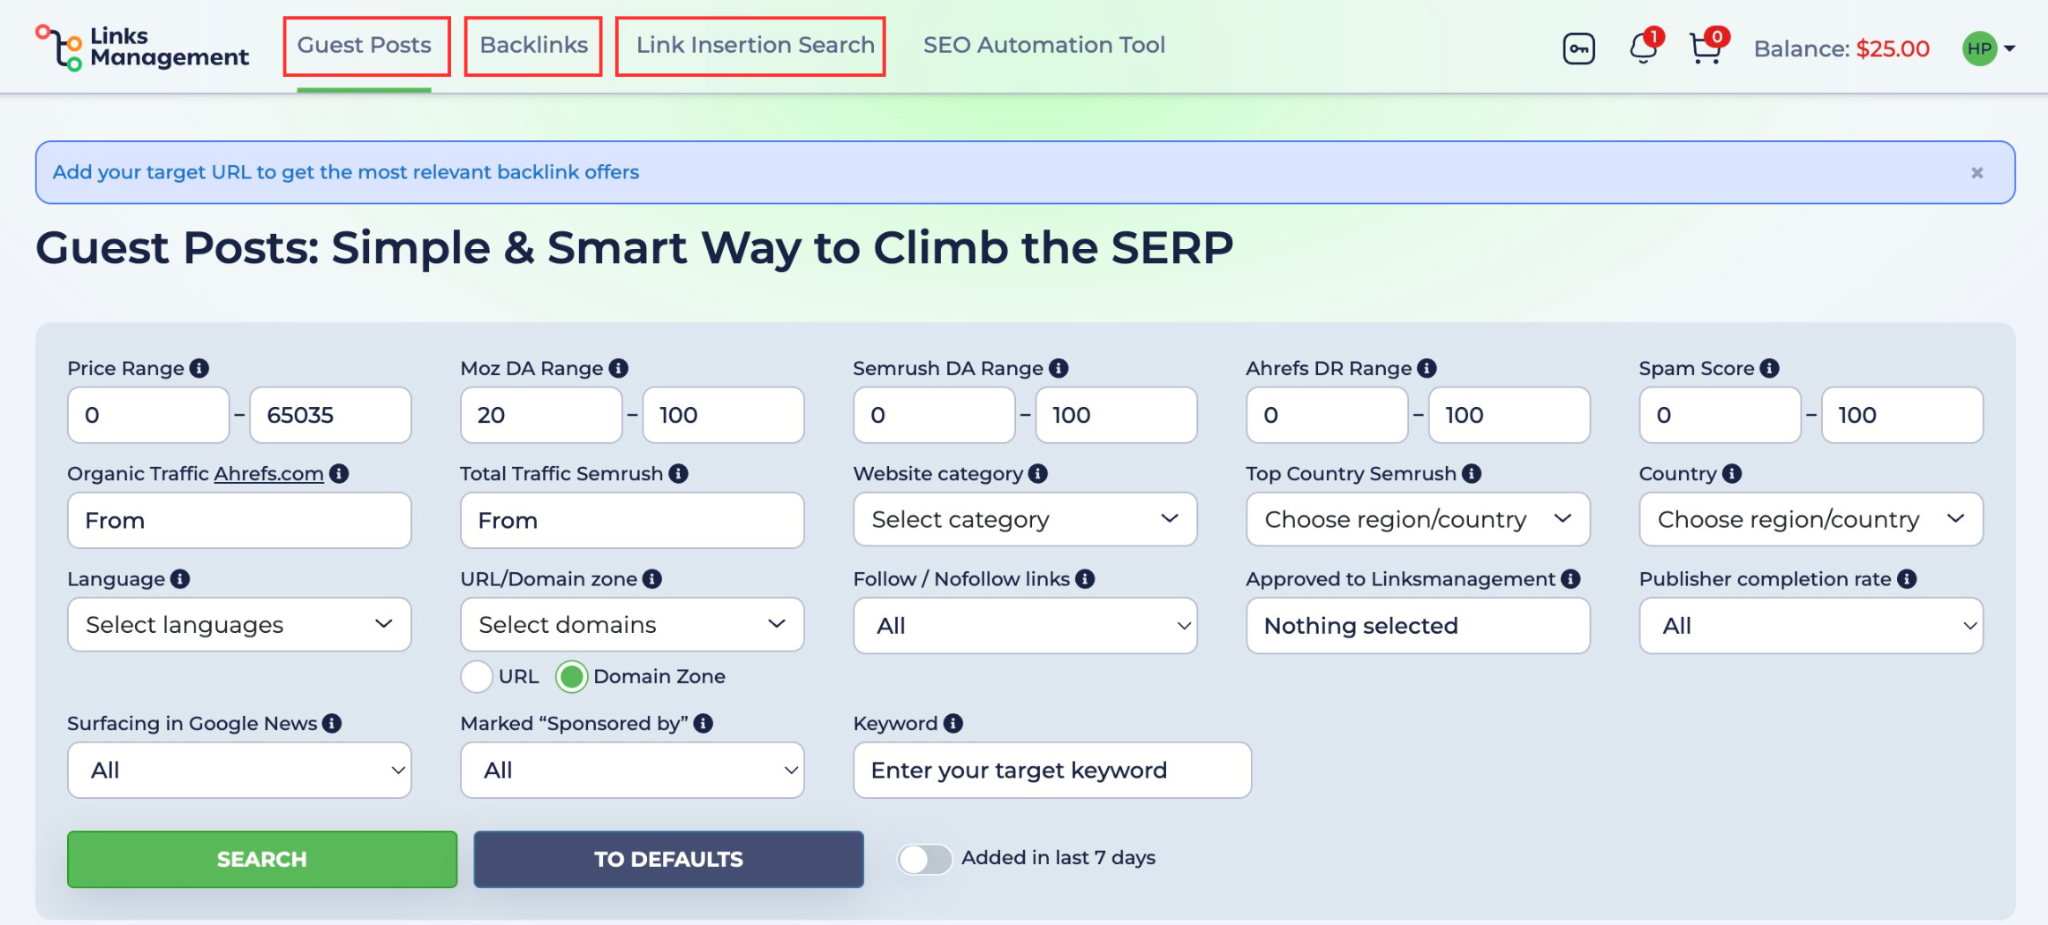This screenshot has width=2048, height=925.
Task: Focus the Spam Score maximum field
Action: (x=1902, y=415)
